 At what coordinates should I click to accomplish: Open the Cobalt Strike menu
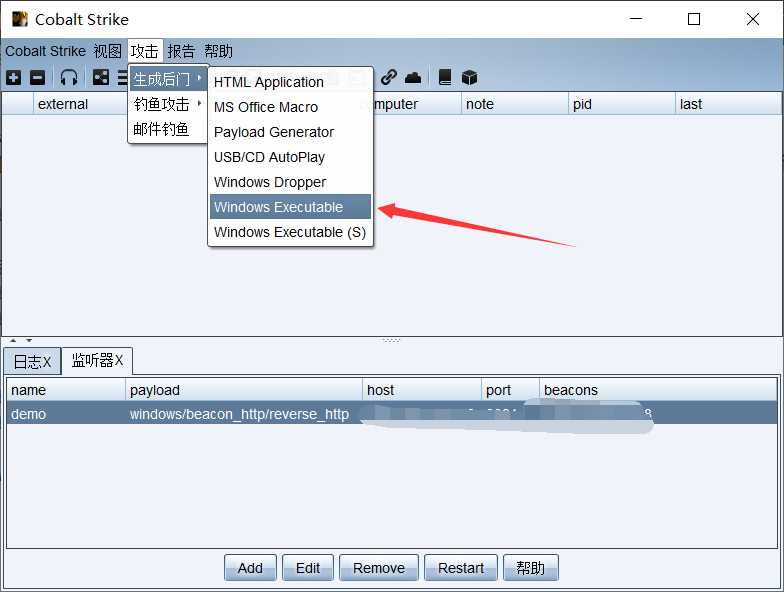tap(46, 51)
